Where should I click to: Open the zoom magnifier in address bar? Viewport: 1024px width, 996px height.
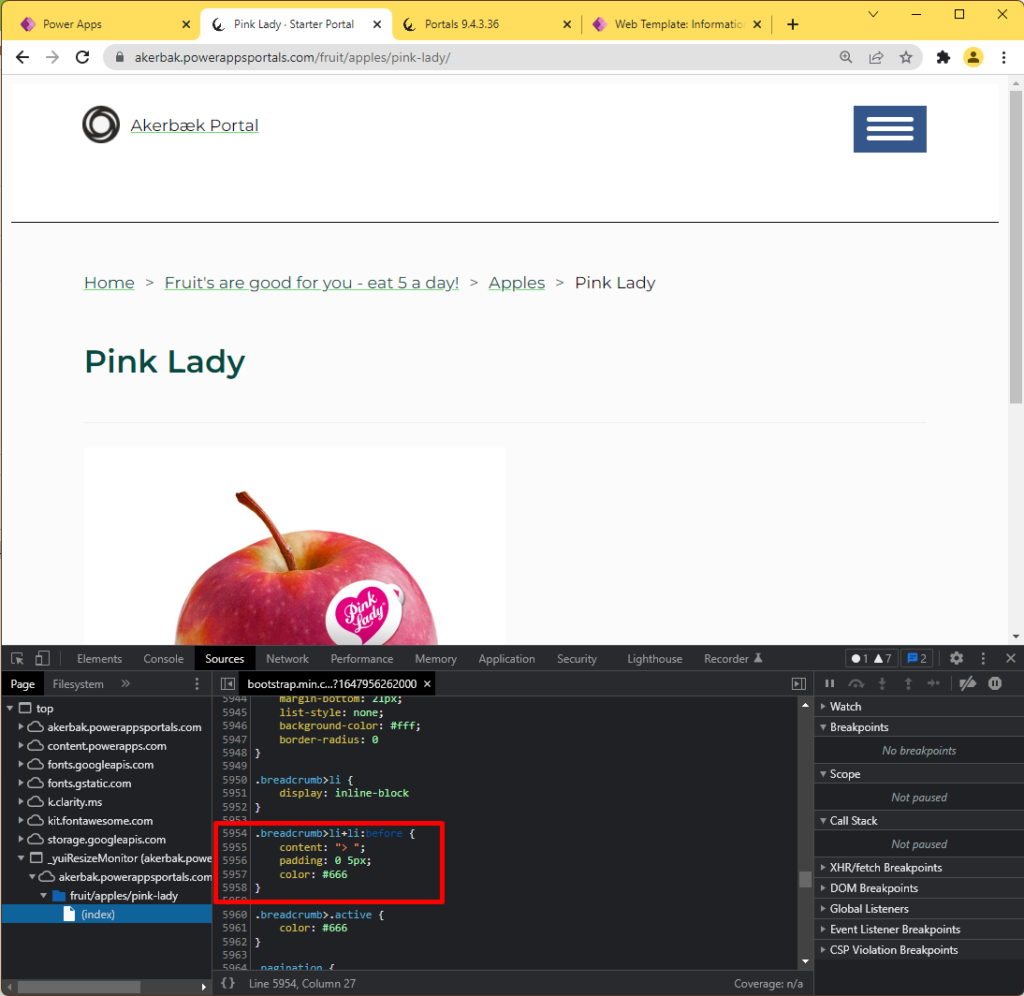[x=846, y=57]
